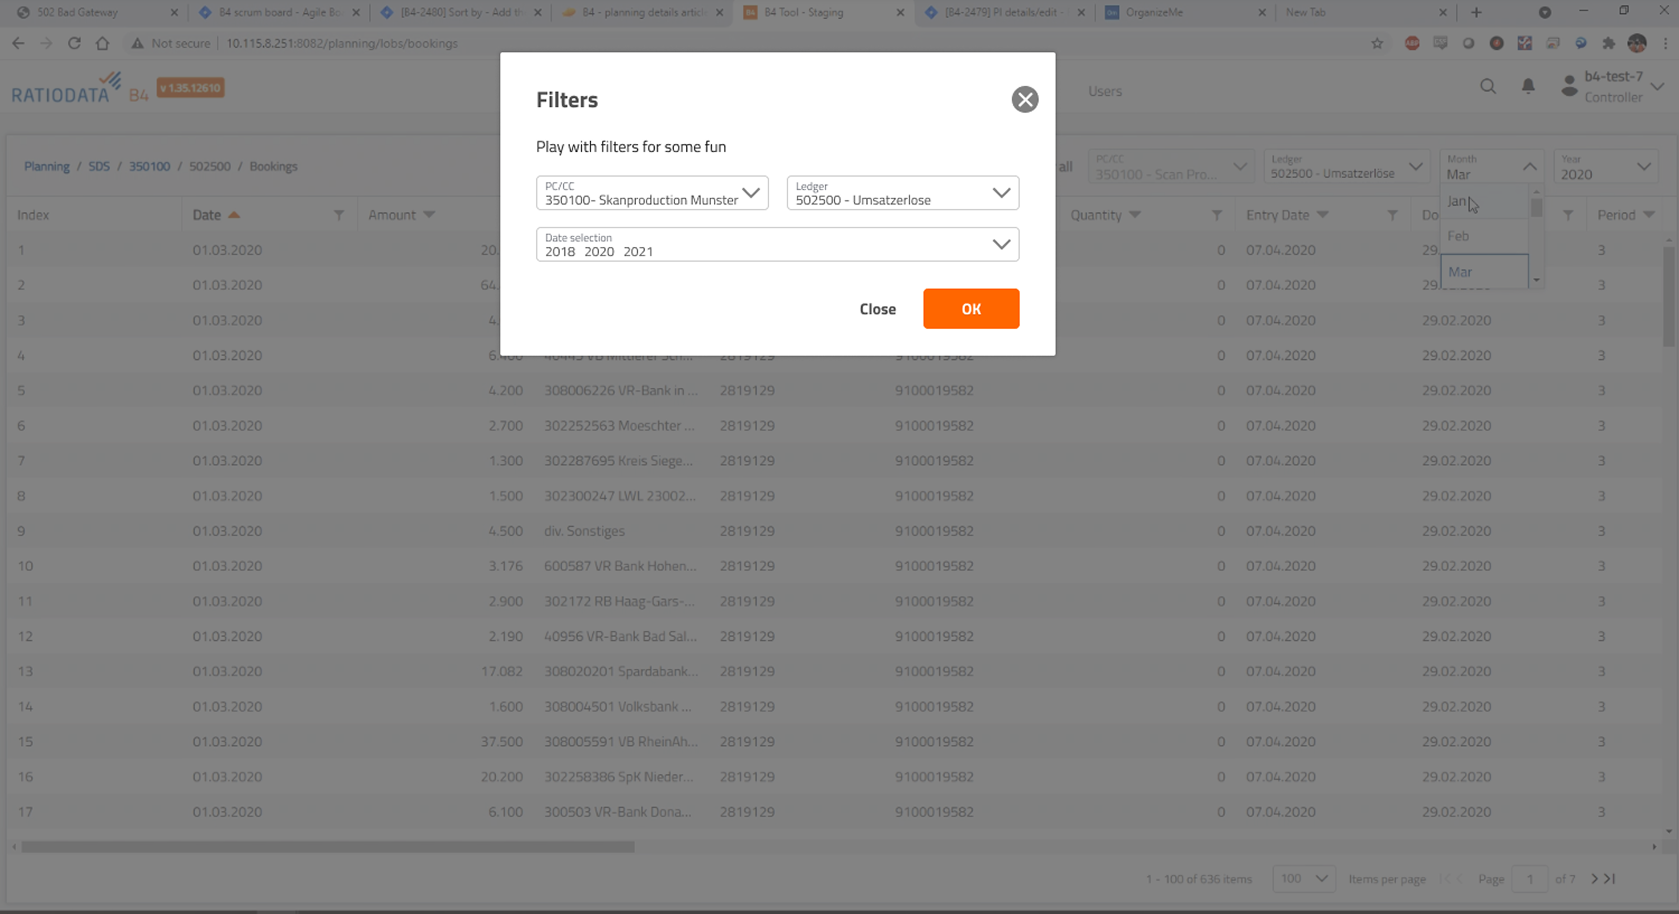
Task: Click the Quantity column filter funnel icon
Action: pos(1216,215)
